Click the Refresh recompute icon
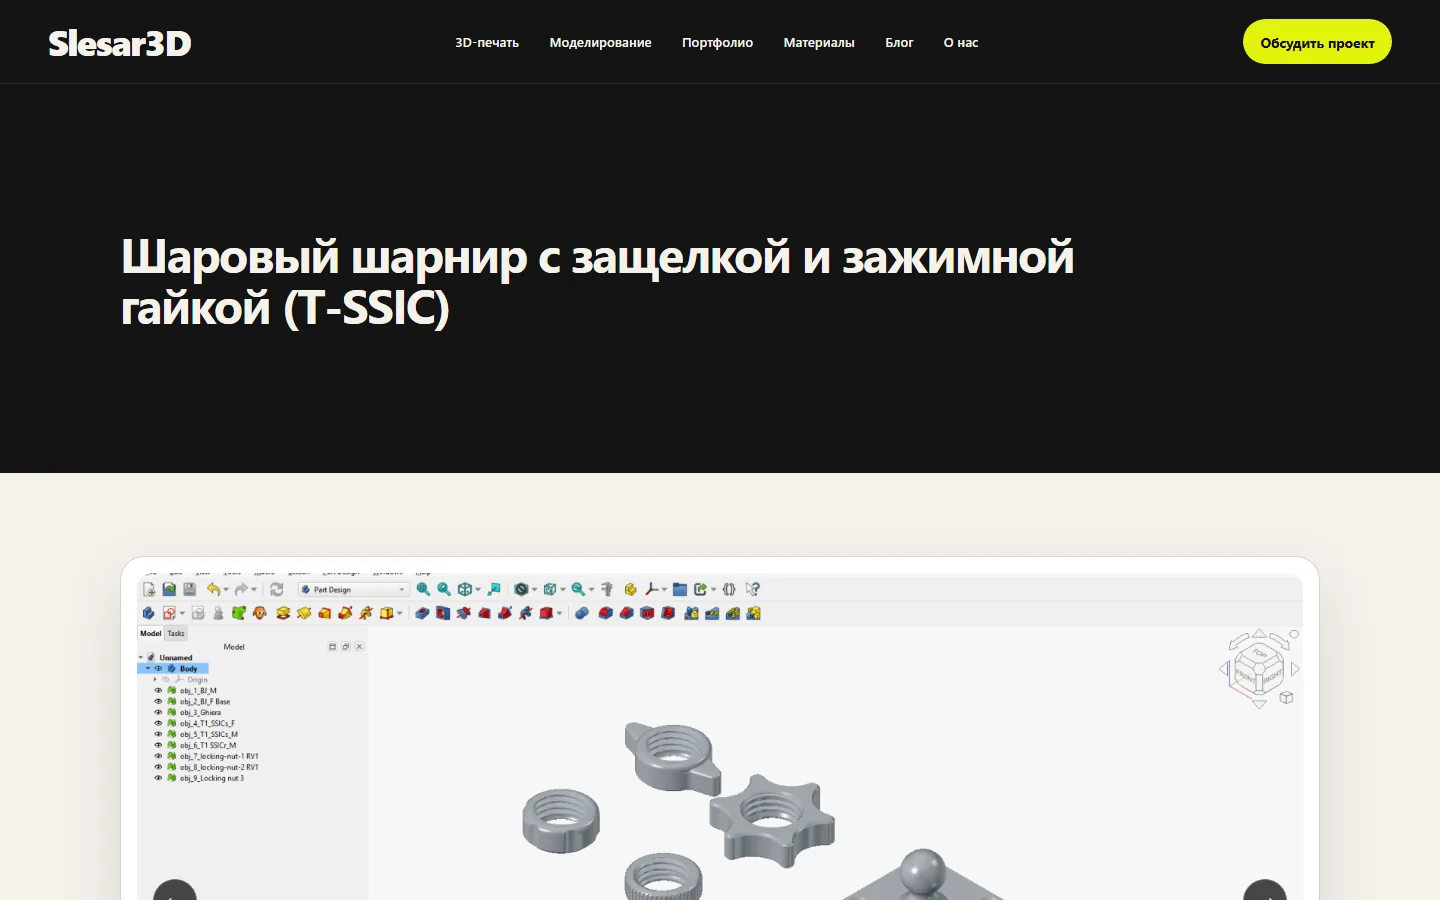The height and width of the screenshot is (900, 1440). [276, 590]
